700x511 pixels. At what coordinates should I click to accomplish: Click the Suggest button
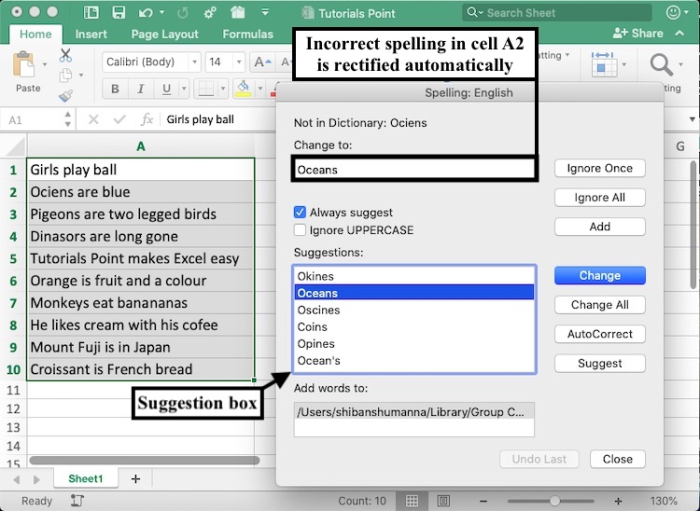pyautogui.click(x=600, y=363)
